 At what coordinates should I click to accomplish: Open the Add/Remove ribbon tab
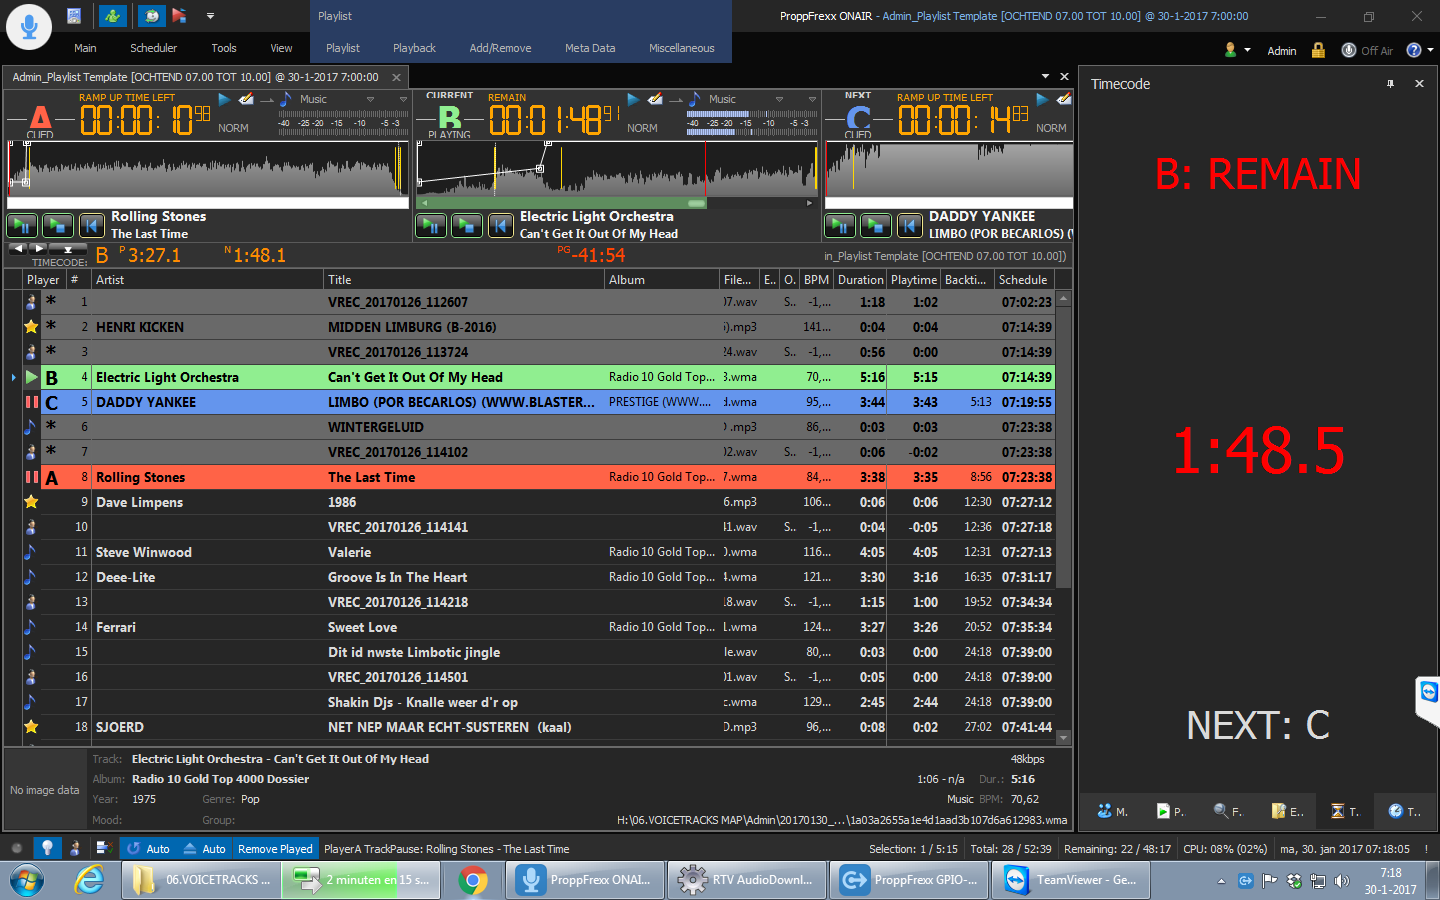coord(500,48)
